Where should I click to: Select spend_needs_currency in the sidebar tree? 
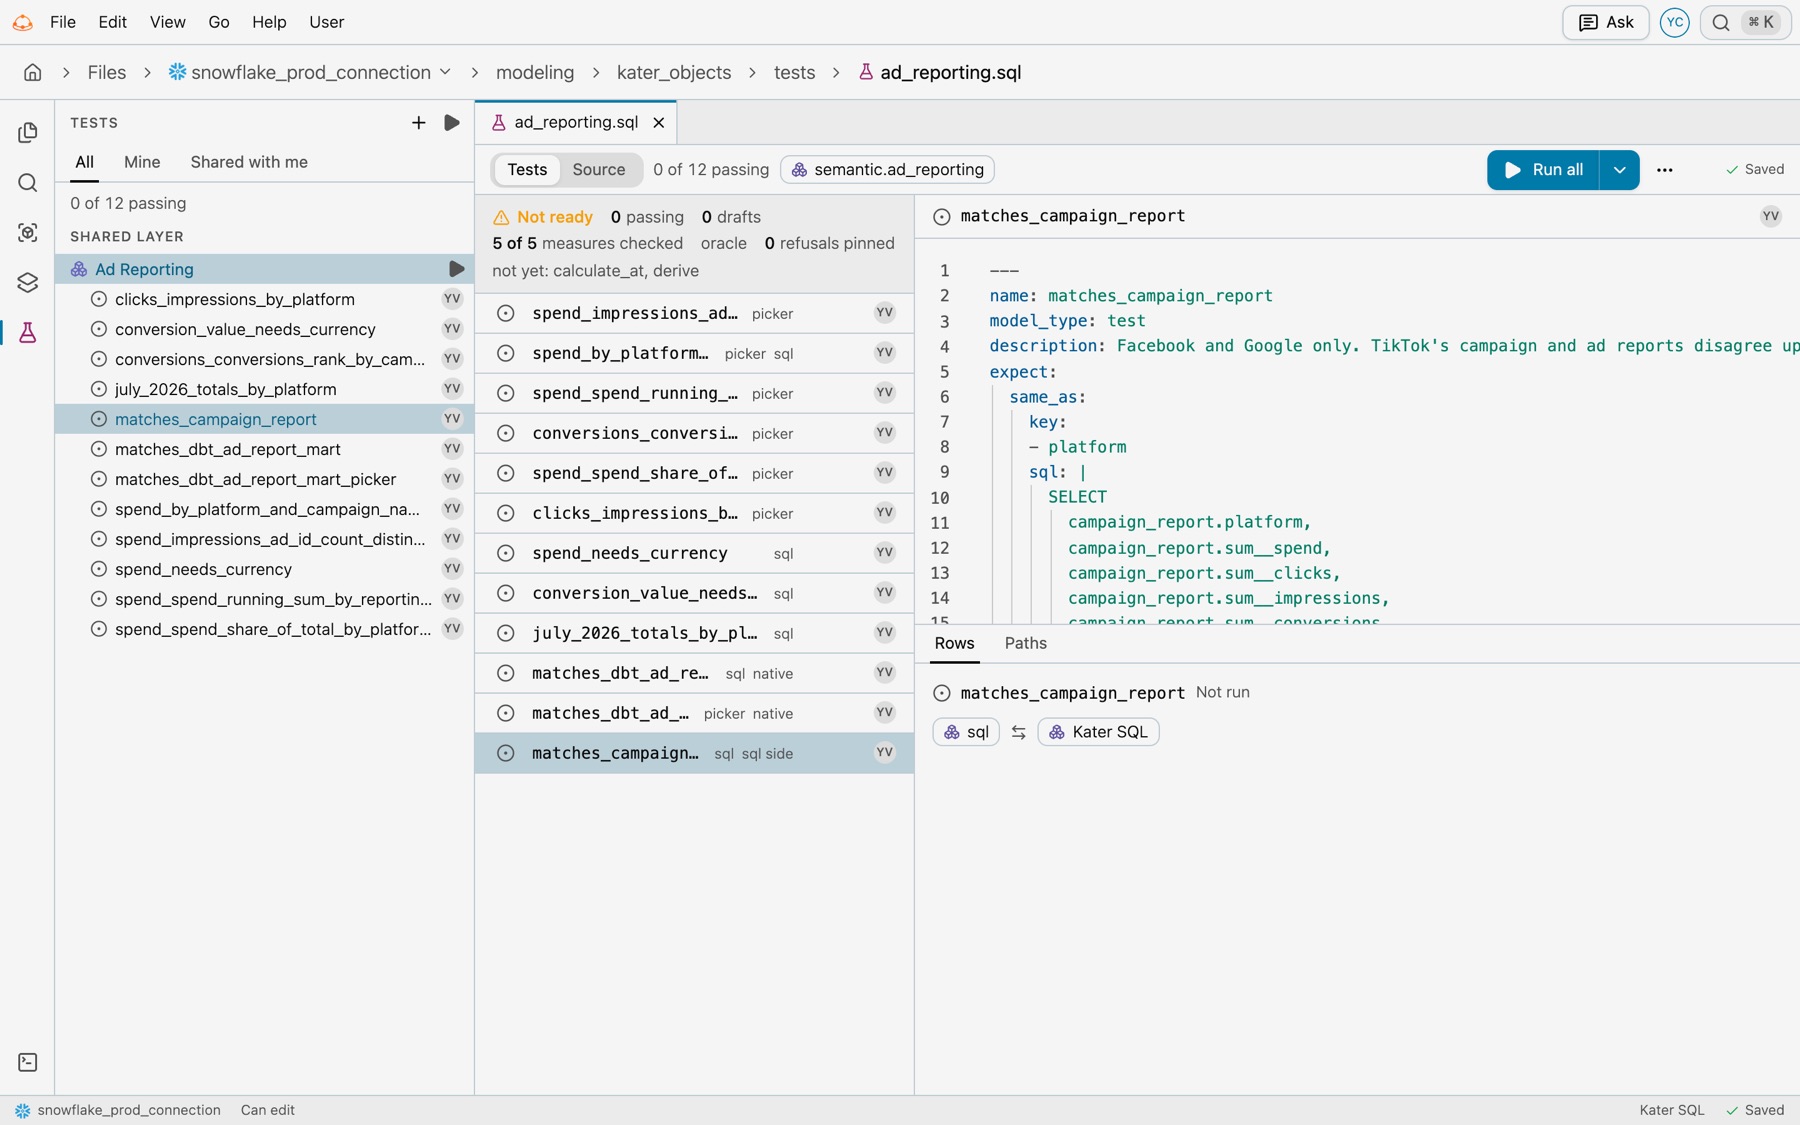264,569
